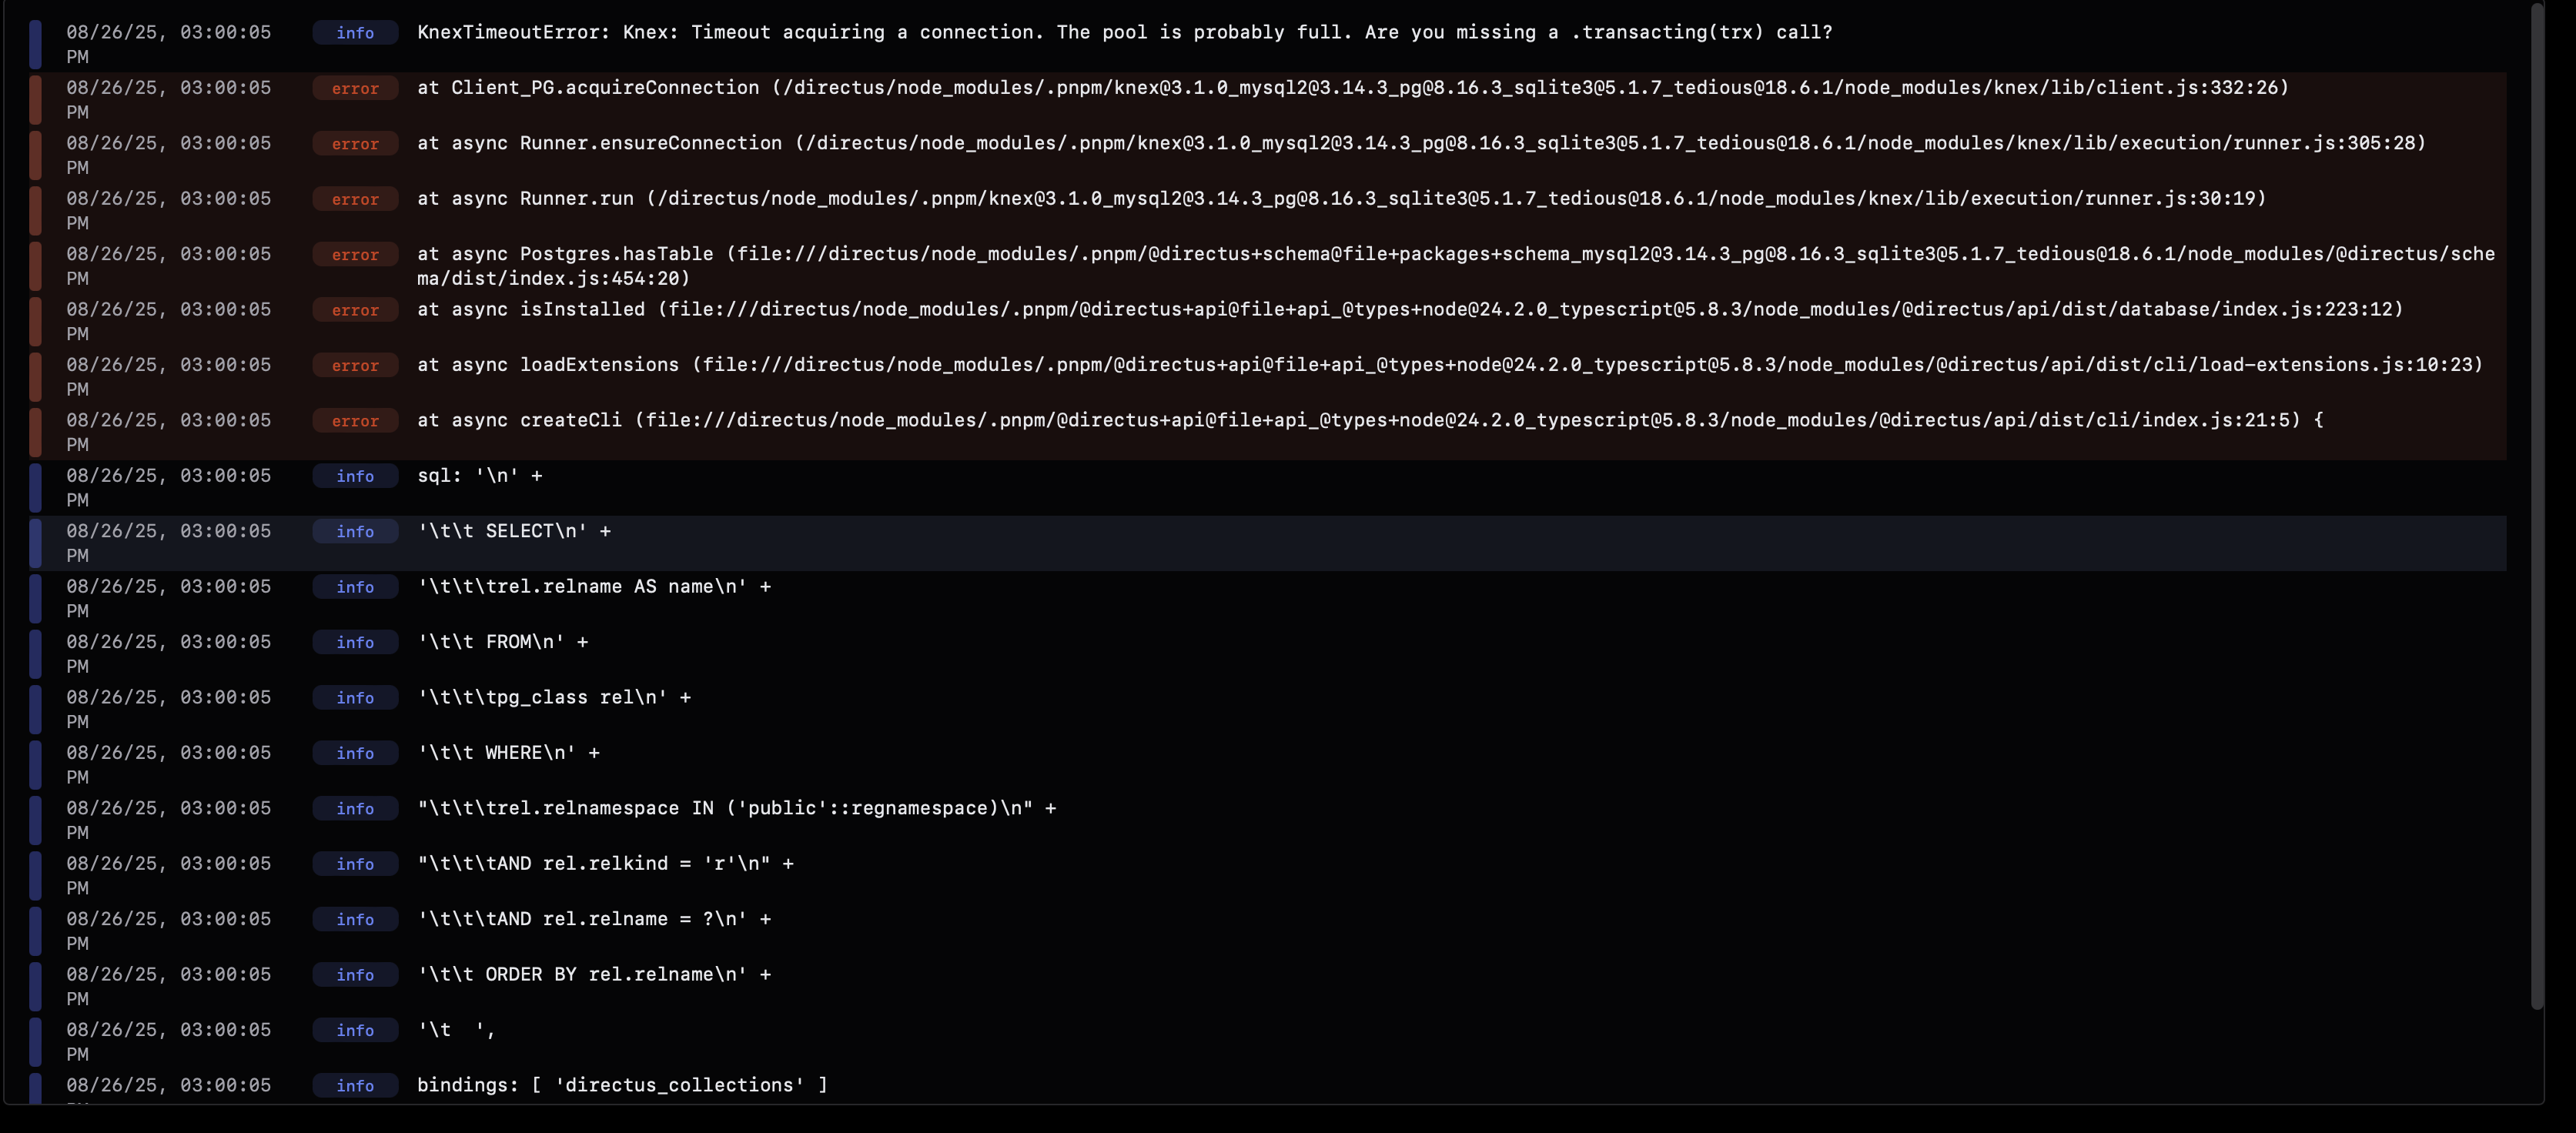Viewport: 2576px width, 1133px height.
Task: Select the highlighted SELECT log row
Action: [514, 531]
